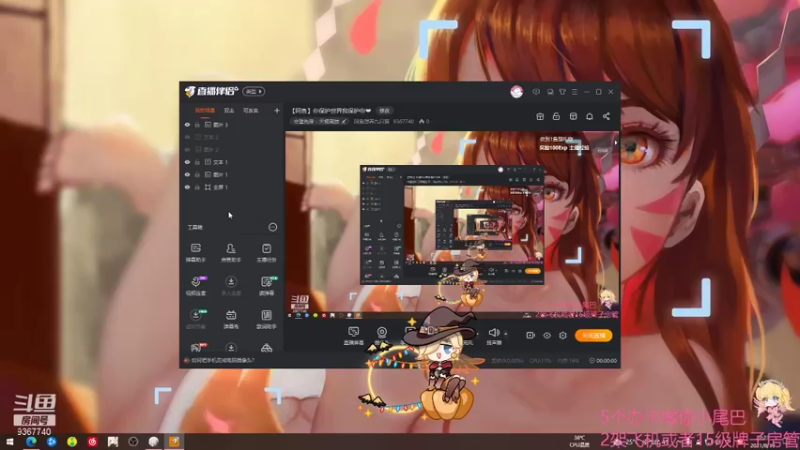Toggle visibility eye of 图片 1 layer
This screenshot has height=450, width=800.
187,175
